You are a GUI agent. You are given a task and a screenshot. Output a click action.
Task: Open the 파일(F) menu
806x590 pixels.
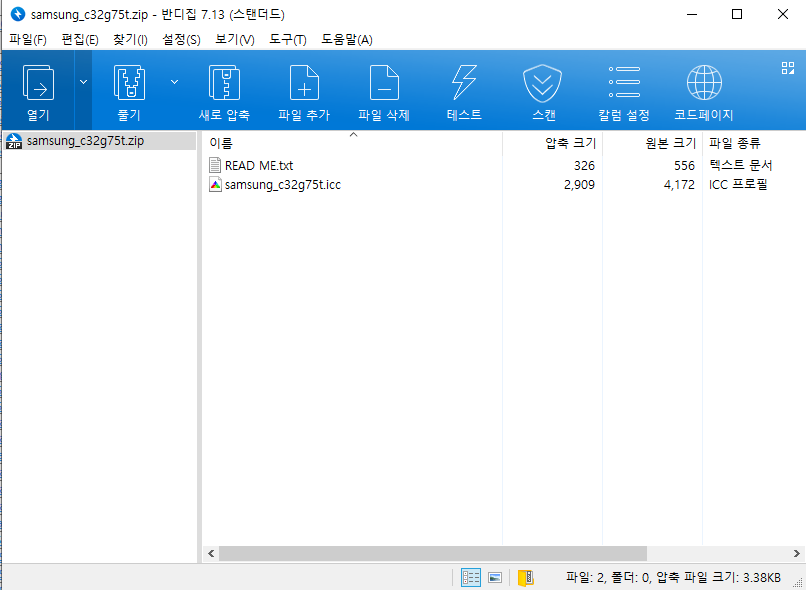point(28,40)
